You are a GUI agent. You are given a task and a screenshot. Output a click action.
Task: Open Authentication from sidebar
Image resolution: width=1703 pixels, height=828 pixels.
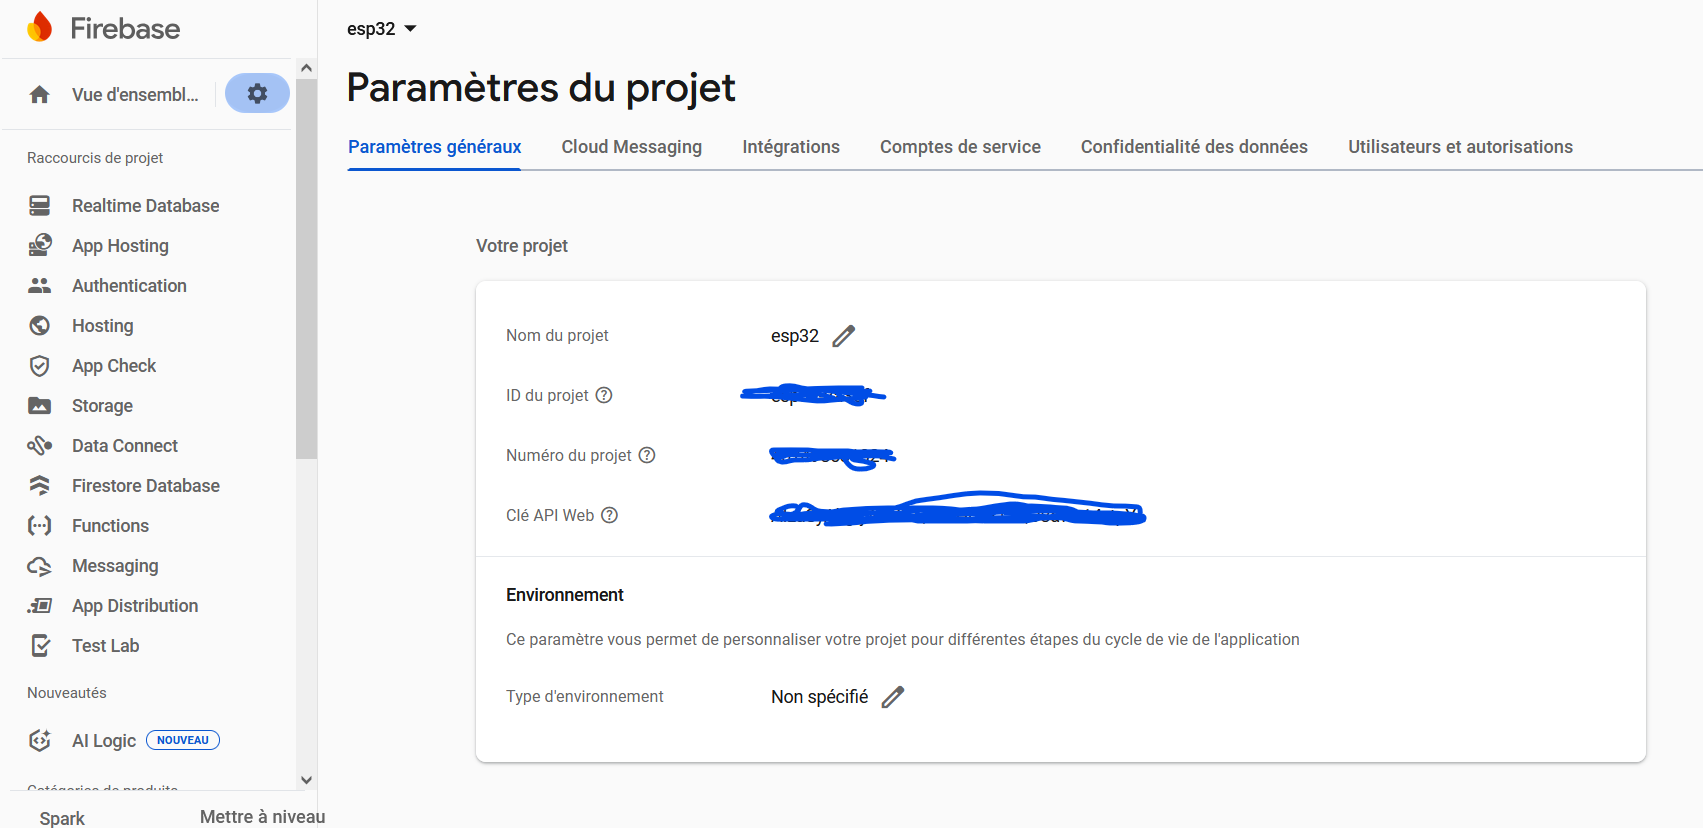point(129,286)
